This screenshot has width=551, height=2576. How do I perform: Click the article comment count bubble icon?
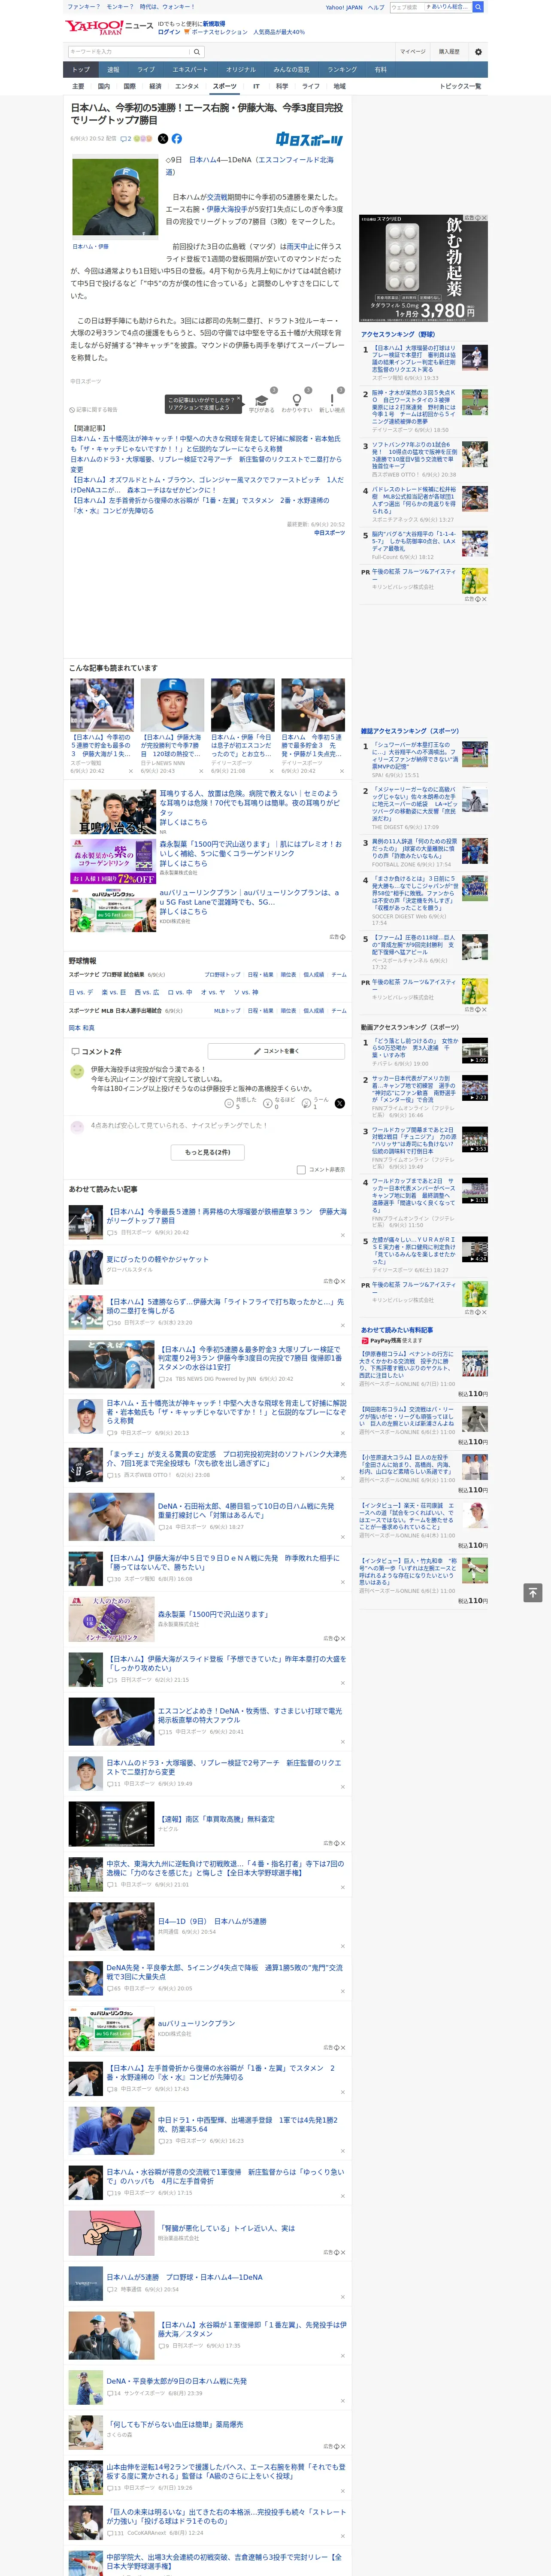pyautogui.click(x=127, y=139)
